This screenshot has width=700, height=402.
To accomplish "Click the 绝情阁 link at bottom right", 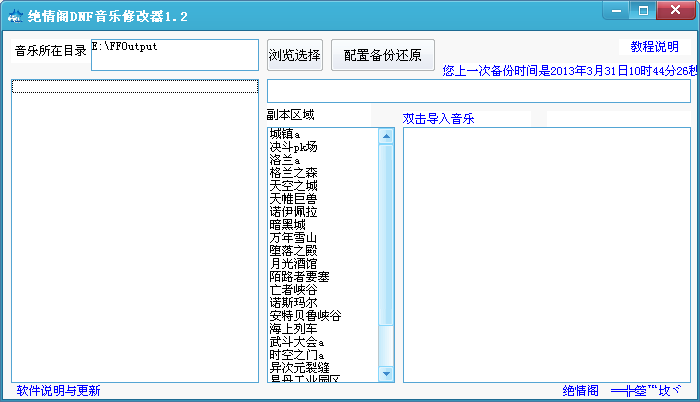I will coord(580,391).
